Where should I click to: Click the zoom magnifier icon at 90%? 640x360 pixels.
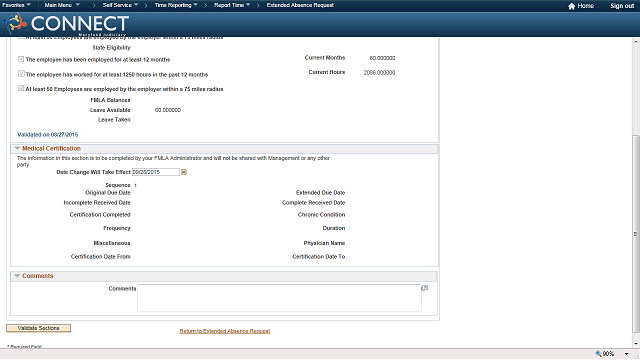tap(598, 353)
